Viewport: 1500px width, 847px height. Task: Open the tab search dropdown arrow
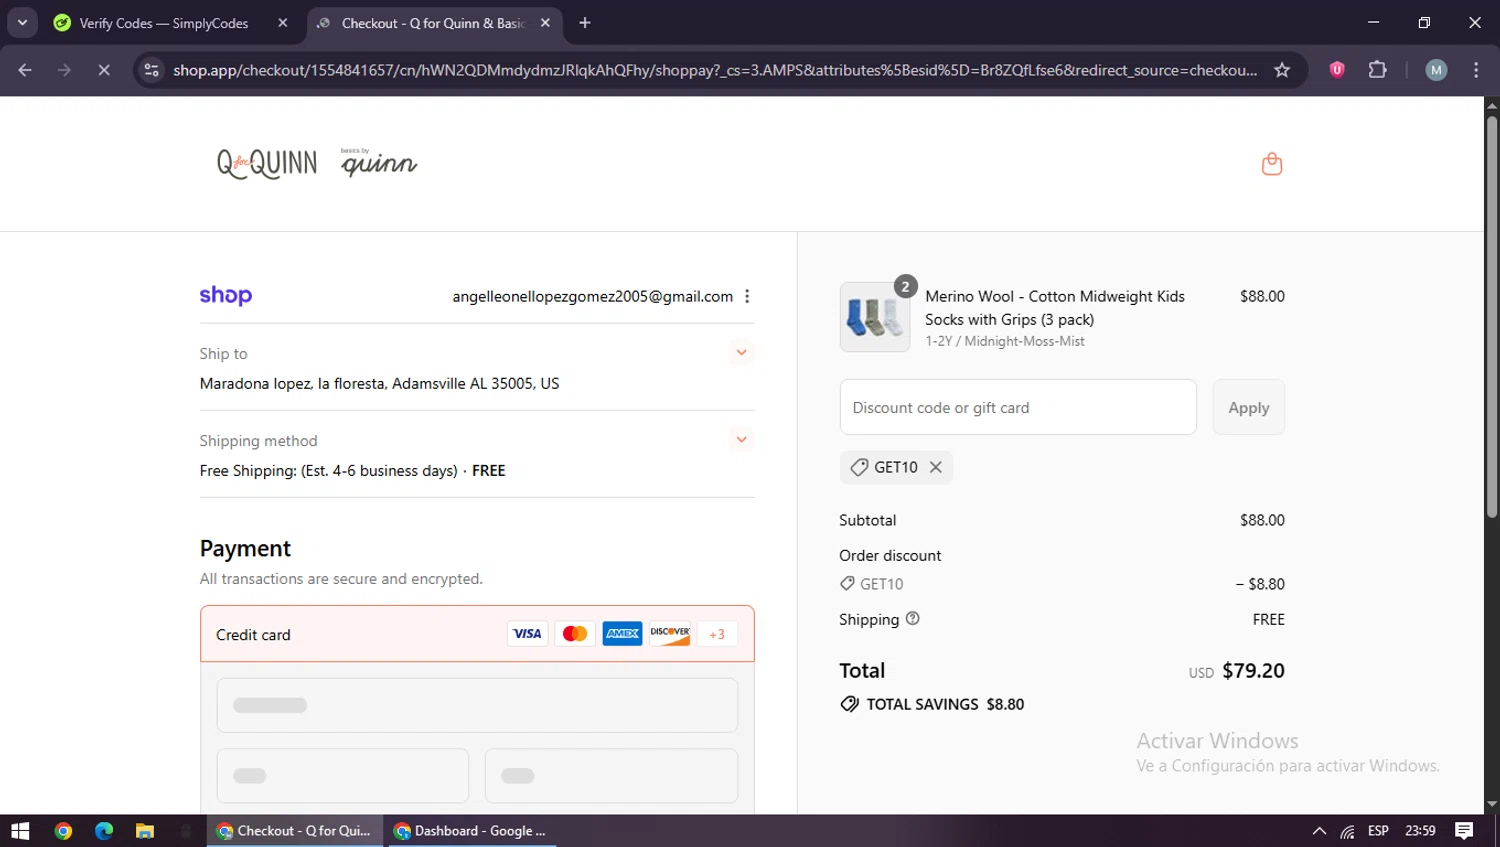[21, 22]
